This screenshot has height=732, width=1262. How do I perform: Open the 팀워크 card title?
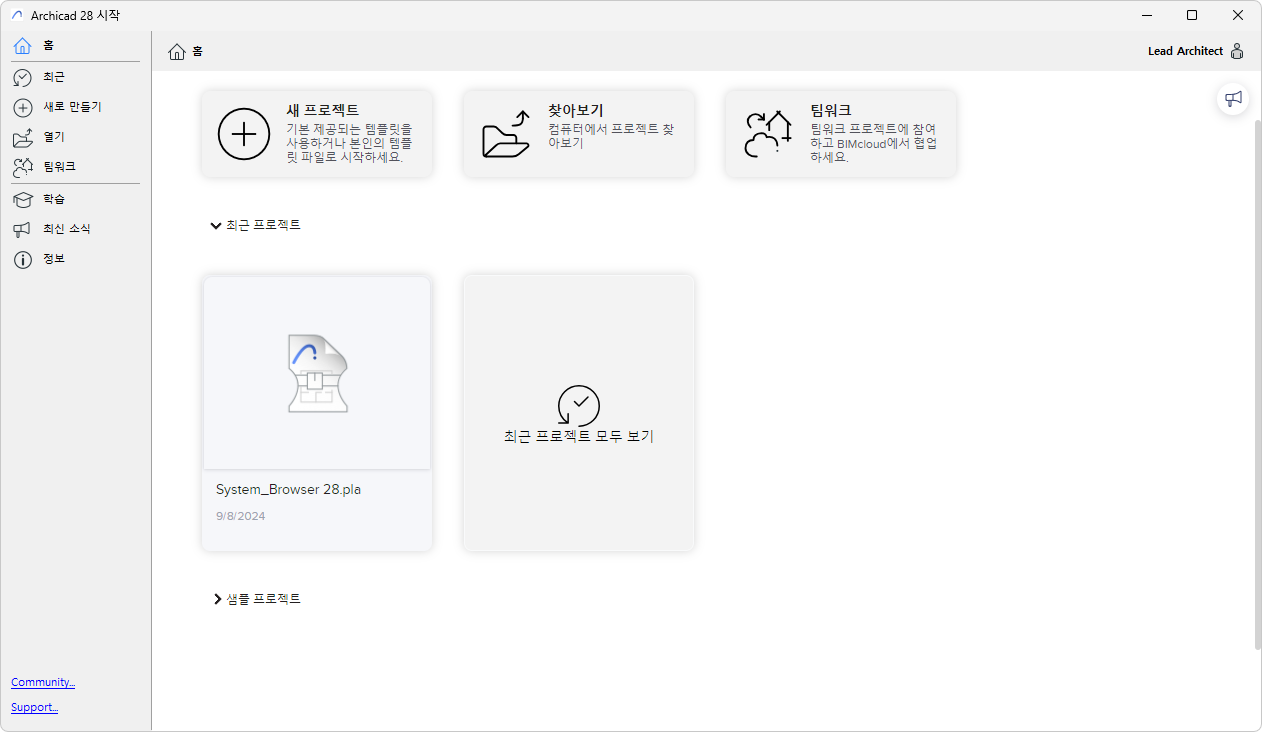(x=830, y=110)
